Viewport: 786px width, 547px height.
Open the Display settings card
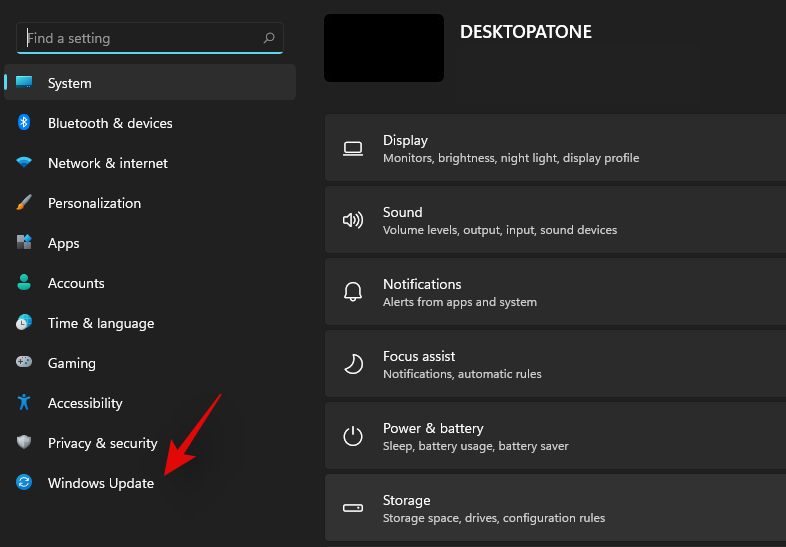click(555, 148)
